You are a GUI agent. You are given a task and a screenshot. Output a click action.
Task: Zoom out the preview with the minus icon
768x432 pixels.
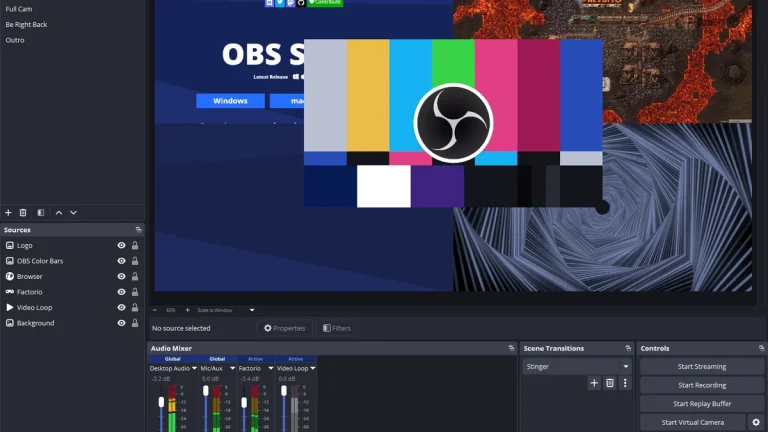pyautogui.click(x=155, y=310)
